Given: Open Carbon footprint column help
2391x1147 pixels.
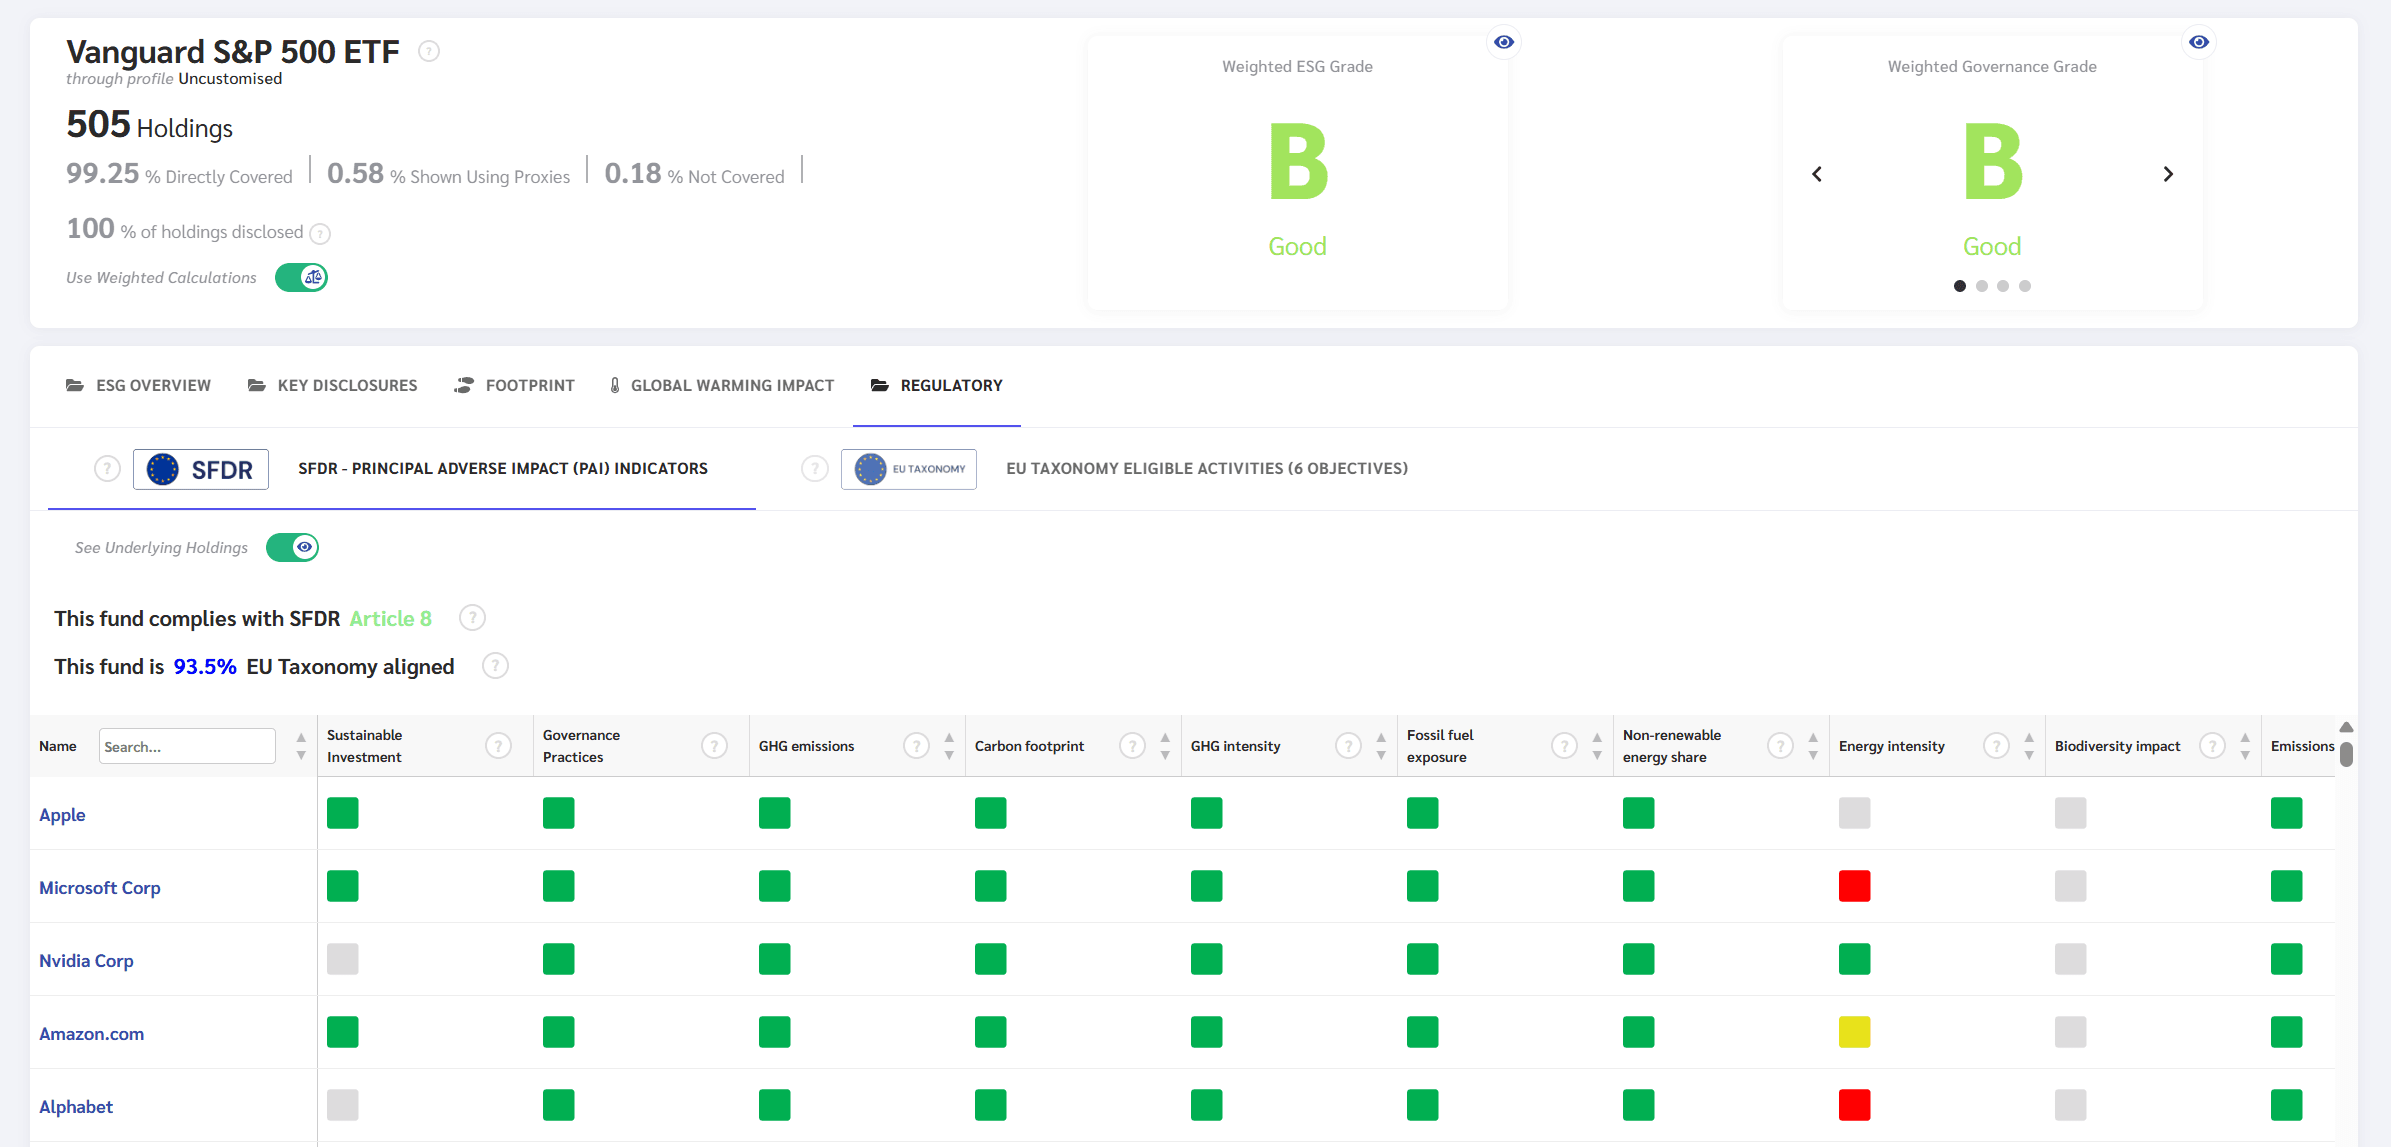Looking at the screenshot, I should pos(1132,746).
